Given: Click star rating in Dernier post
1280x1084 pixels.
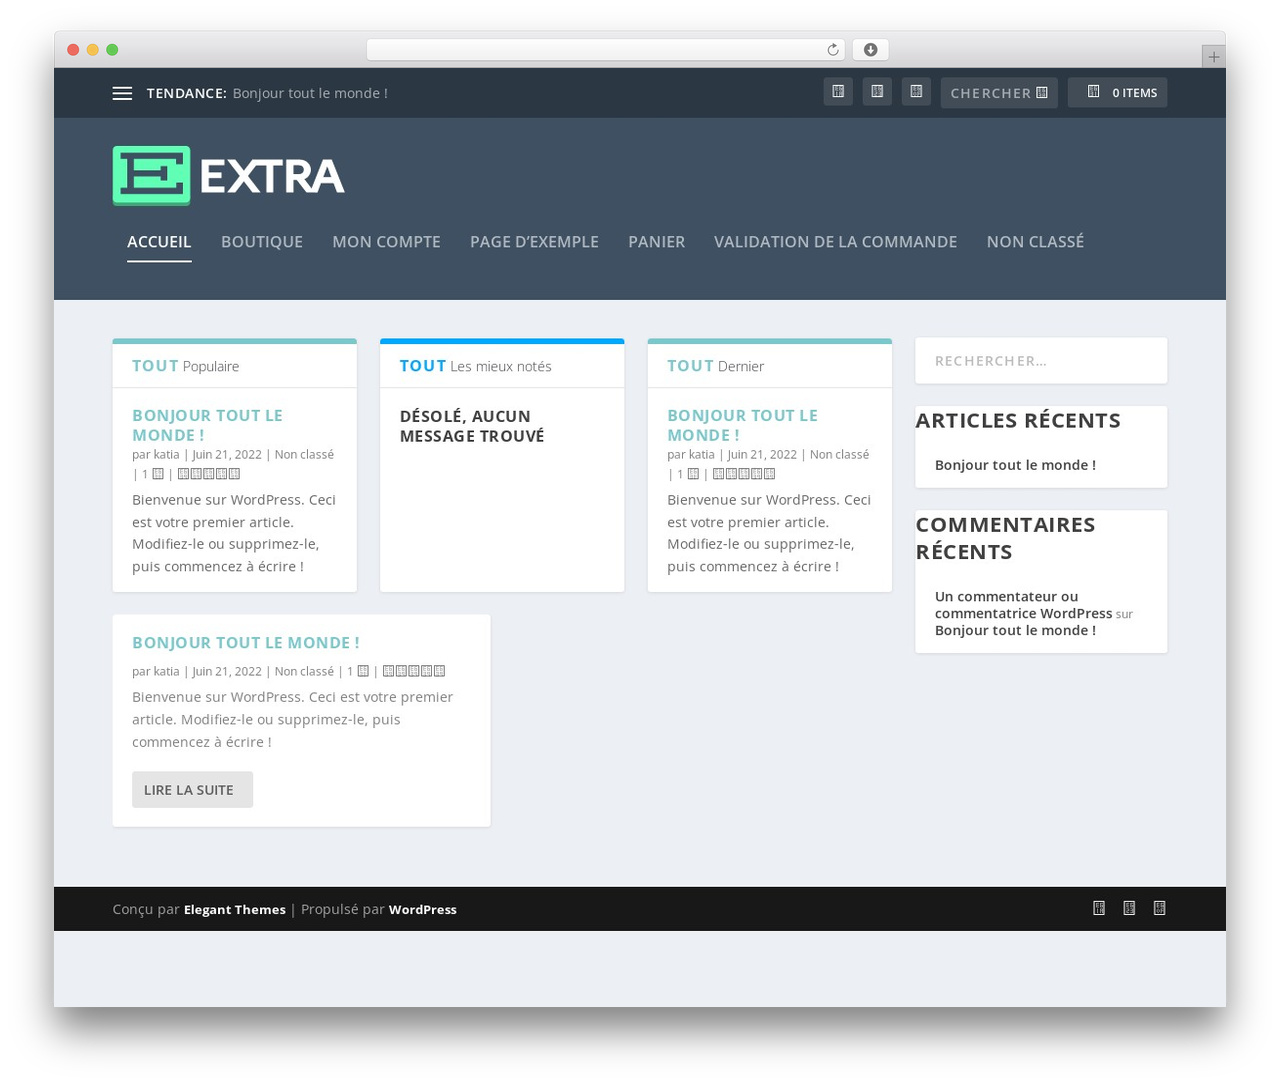Looking at the screenshot, I should pyautogui.click(x=744, y=474).
